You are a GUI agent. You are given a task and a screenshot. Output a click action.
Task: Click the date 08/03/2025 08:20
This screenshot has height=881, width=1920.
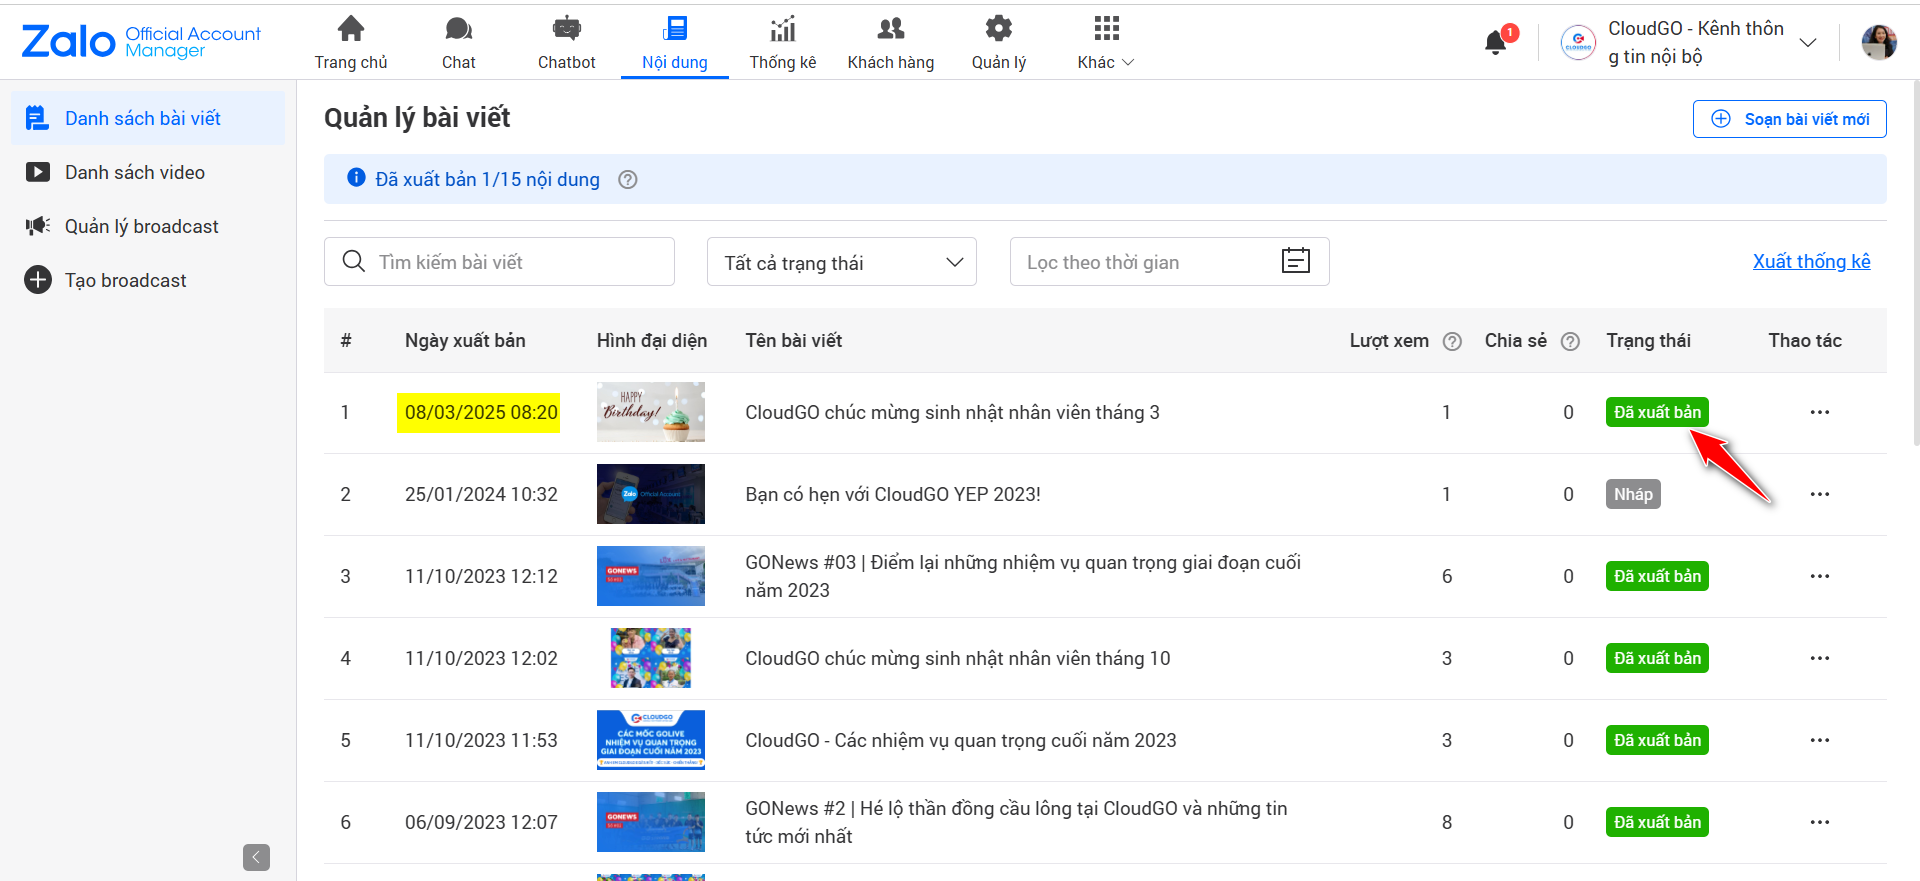(x=480, y=412)
